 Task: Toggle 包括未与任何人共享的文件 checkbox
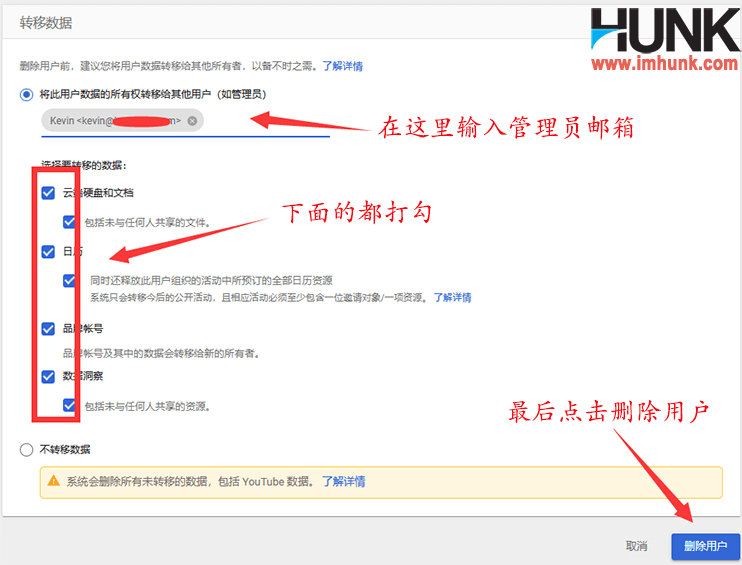(70, 222)
